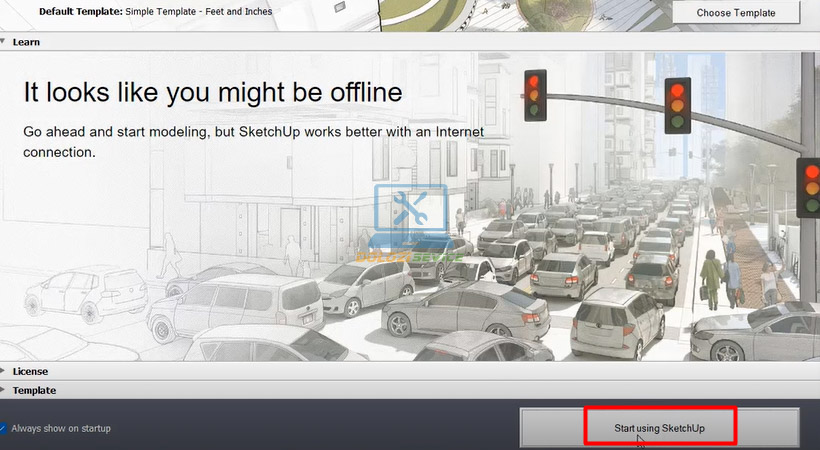This screenshot has width=820, height=450.
Task: Expand the Template section arrow
Action: coord(4,390)
